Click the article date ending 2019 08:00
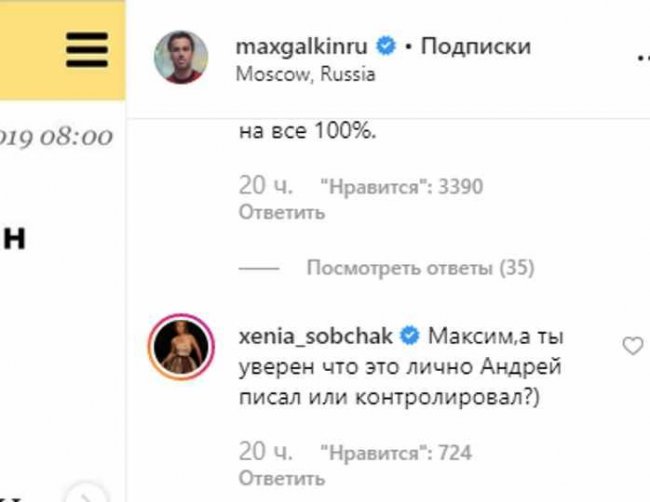650x502 pixels. click(x=55, y=137)
